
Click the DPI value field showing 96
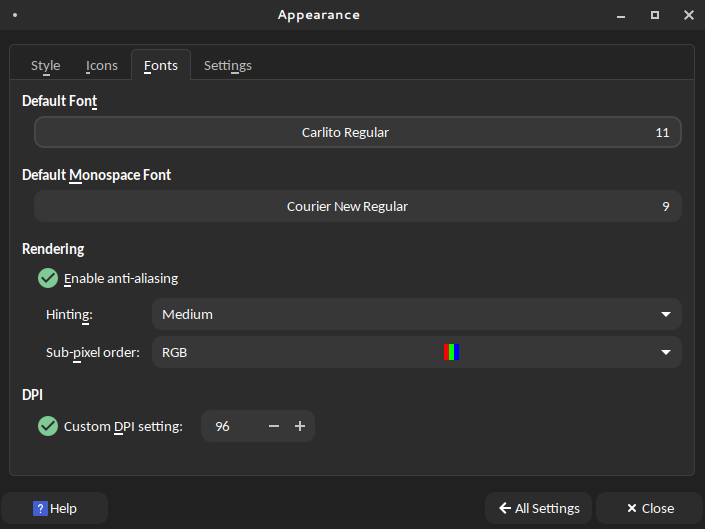(230, 426)
